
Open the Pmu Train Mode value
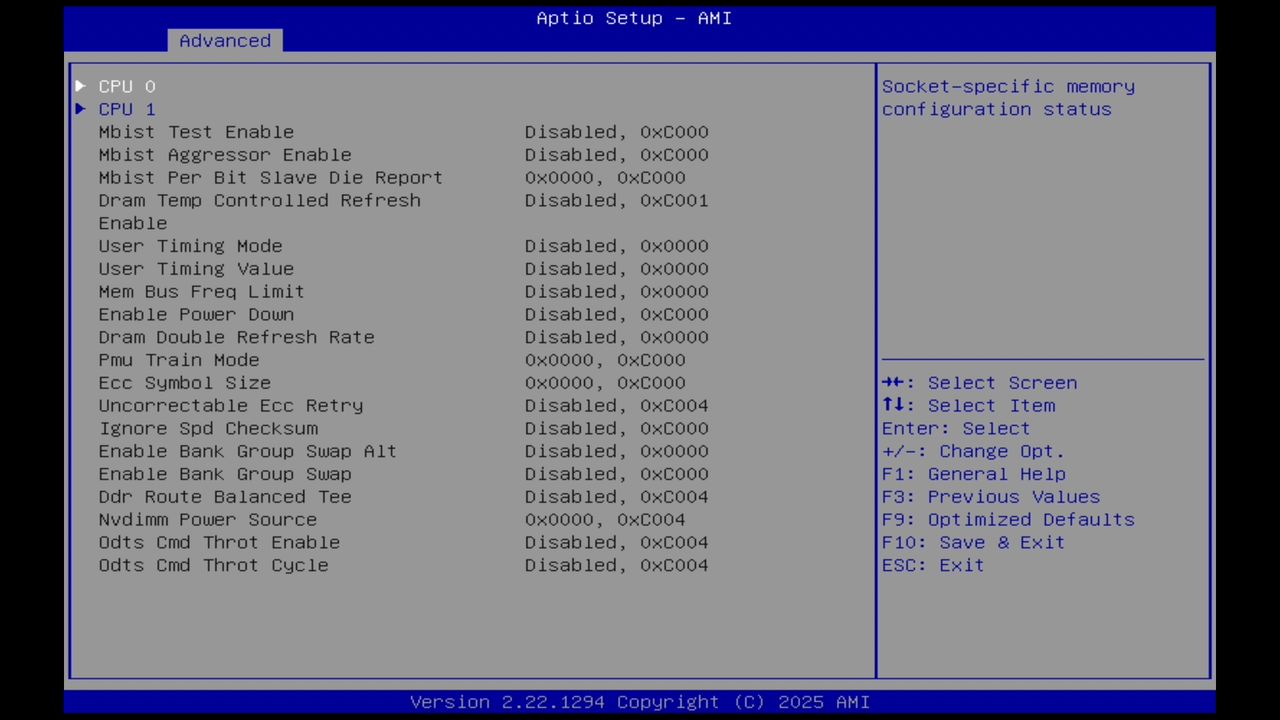point(178,359)
